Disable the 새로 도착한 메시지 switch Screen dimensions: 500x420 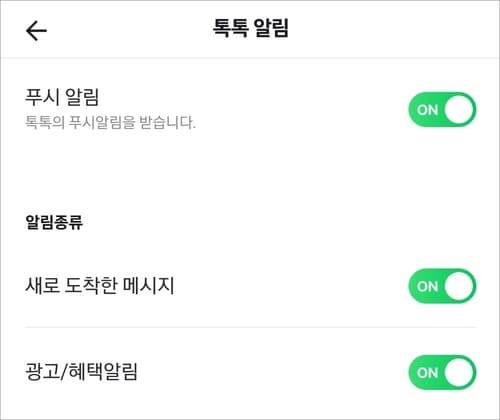[x=442, y=286]
